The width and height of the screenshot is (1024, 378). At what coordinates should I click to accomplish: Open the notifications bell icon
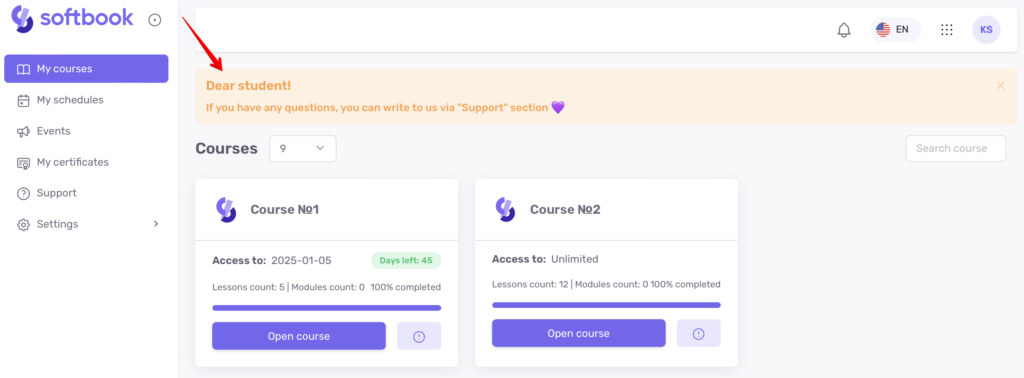coord(844,30)
